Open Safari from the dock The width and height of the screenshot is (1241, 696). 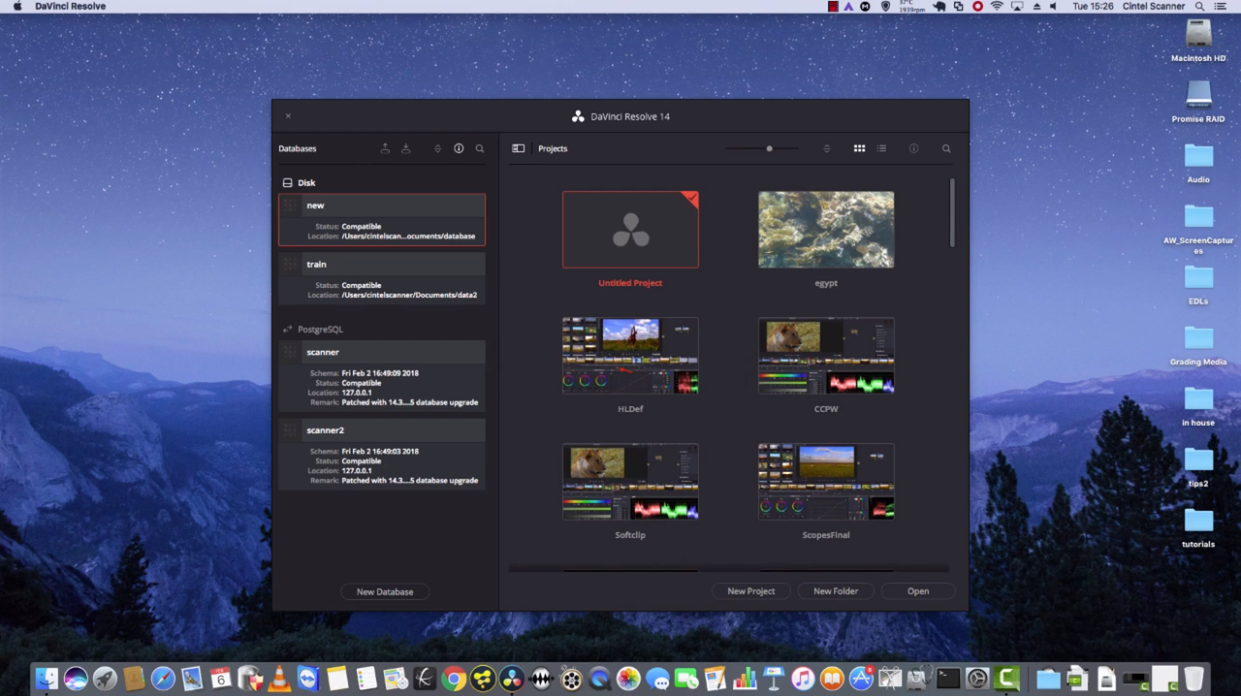click(163, 679)
